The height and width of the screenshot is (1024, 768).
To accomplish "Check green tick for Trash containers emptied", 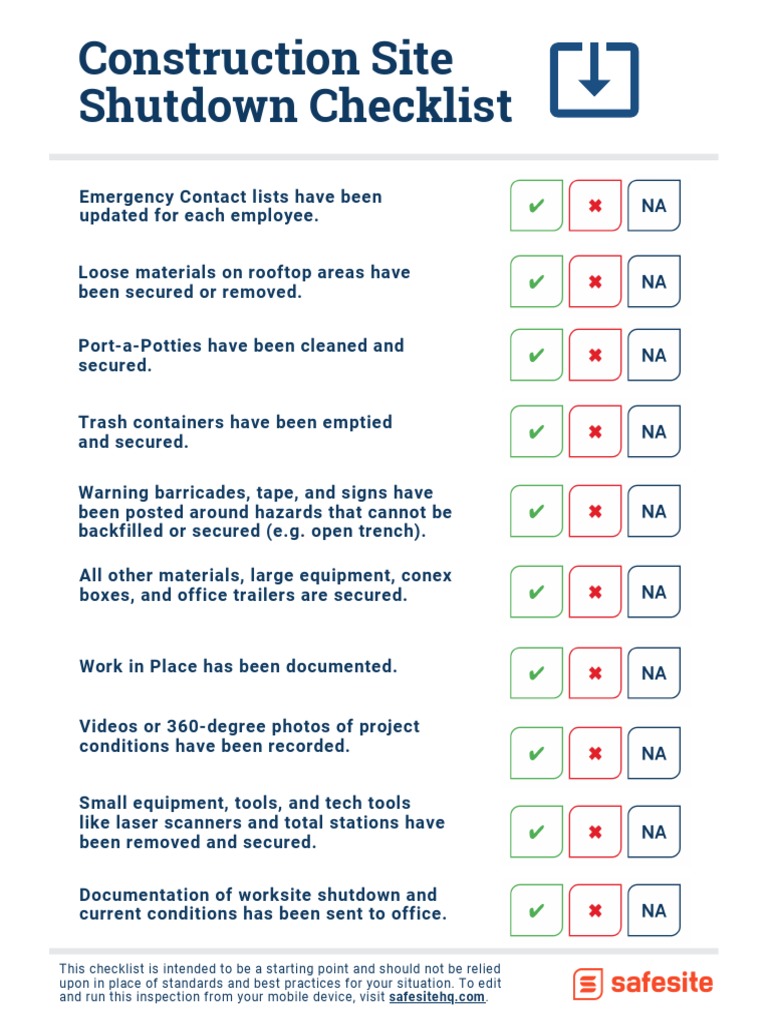I will pos(536,432).
